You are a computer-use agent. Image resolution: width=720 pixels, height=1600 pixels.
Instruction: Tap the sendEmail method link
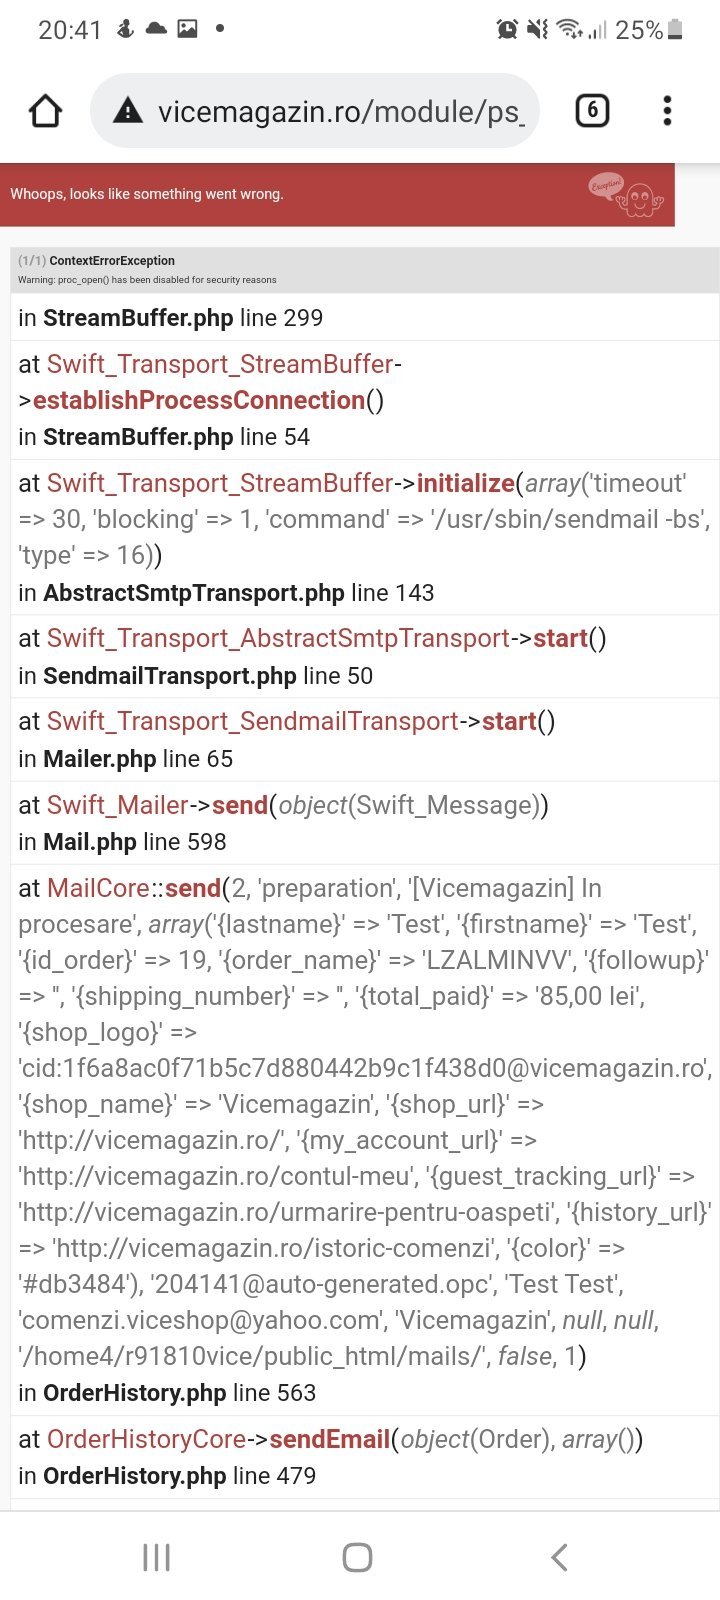pyautogui.click(x=329, y=1440)
